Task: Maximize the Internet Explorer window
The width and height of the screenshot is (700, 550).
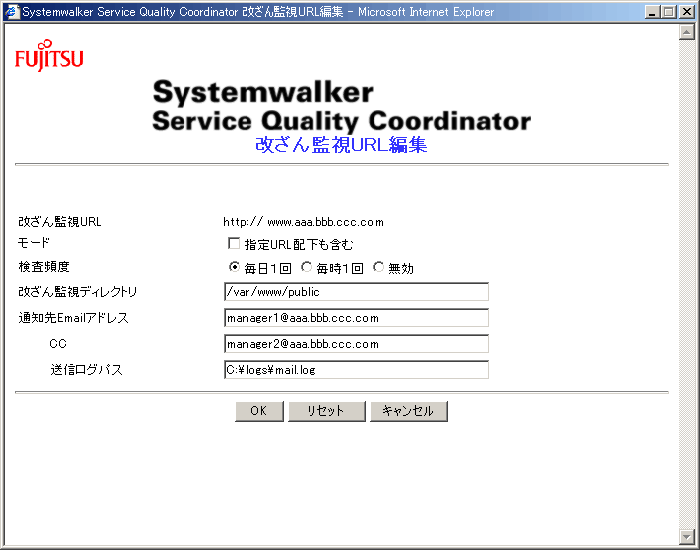Action: [x=669, y=12]
